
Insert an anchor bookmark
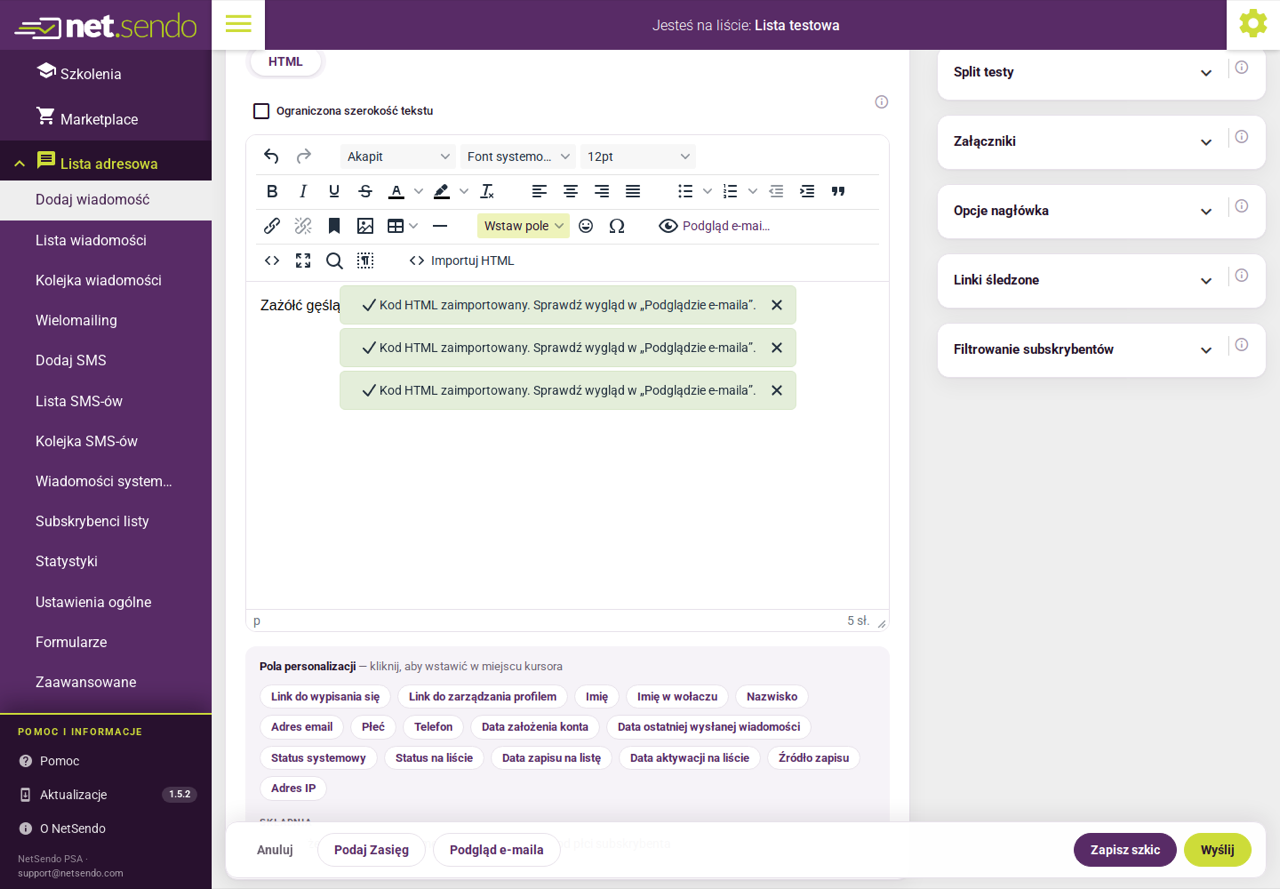coord(334,226)
